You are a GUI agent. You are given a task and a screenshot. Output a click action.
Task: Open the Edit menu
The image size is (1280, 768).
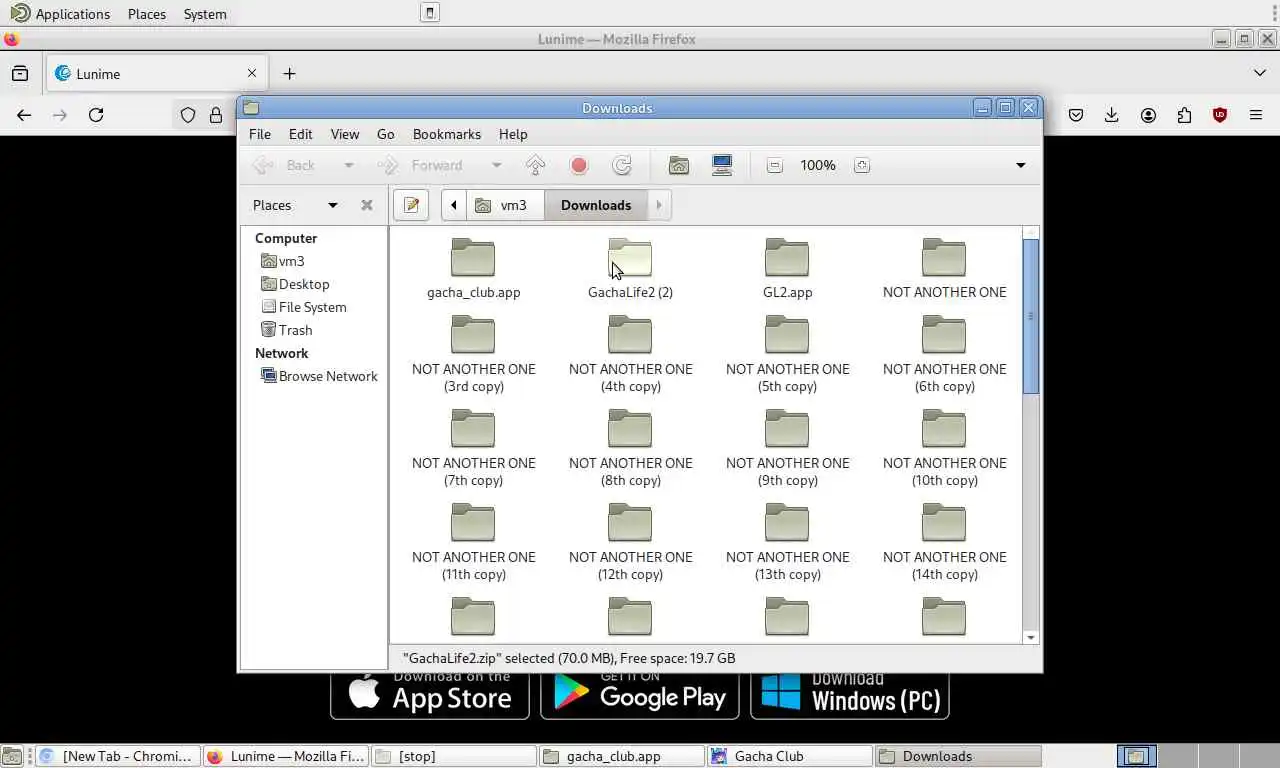[x=300, y=134]
